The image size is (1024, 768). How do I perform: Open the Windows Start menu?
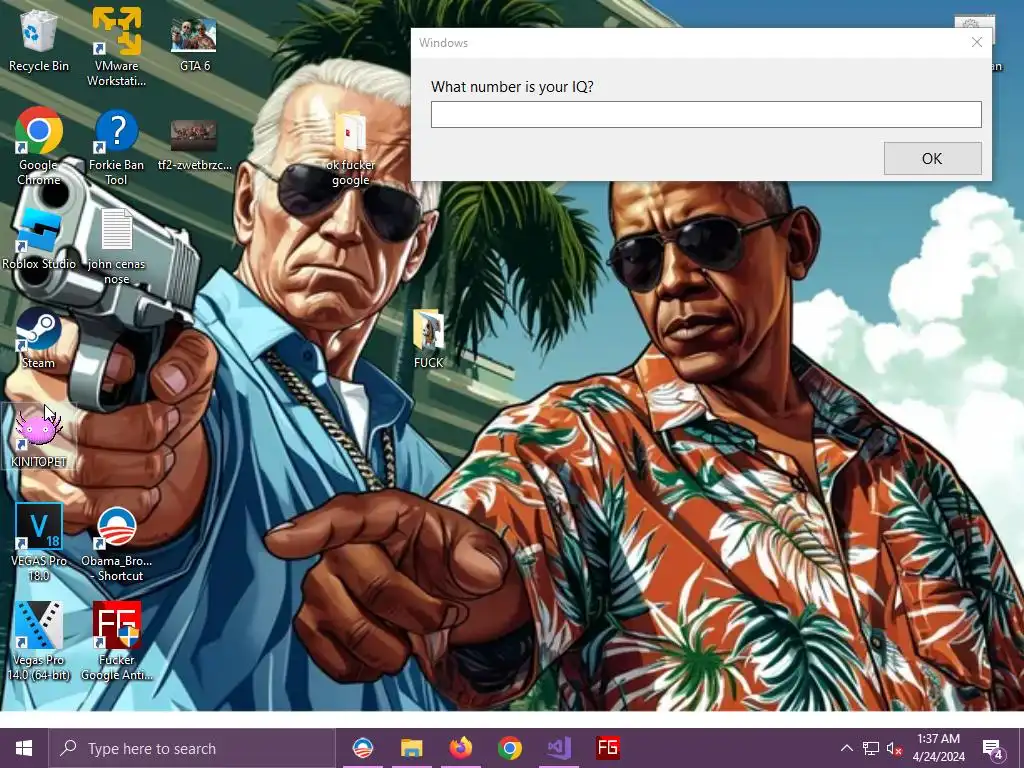(x=24, y=748)
